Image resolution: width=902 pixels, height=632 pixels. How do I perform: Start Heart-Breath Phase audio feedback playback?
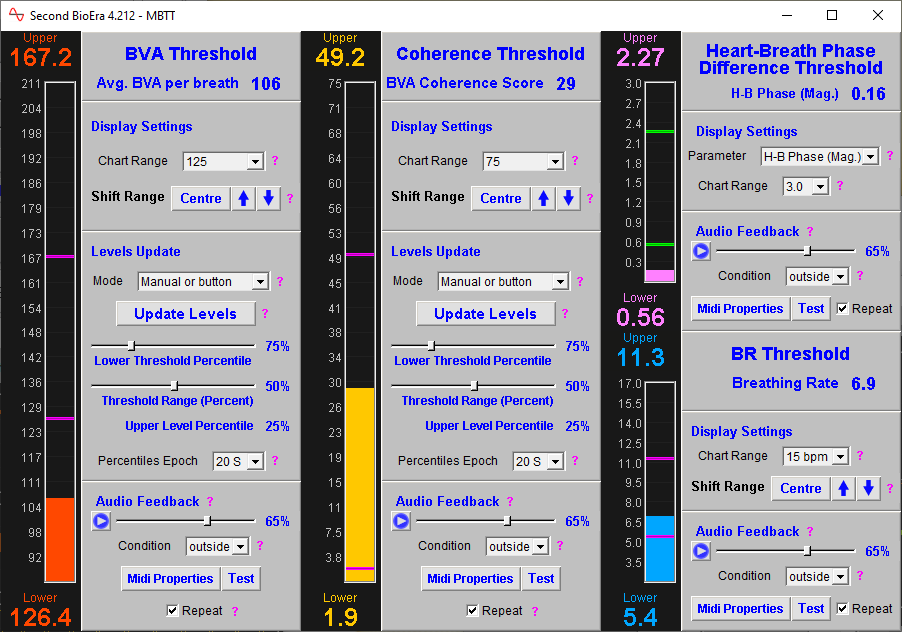pyautogui.click(x=701, y=251)
